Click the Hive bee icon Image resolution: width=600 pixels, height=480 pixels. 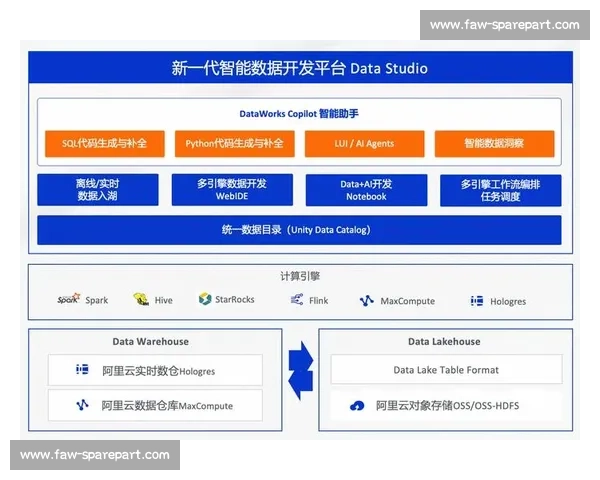coord(141,299)
